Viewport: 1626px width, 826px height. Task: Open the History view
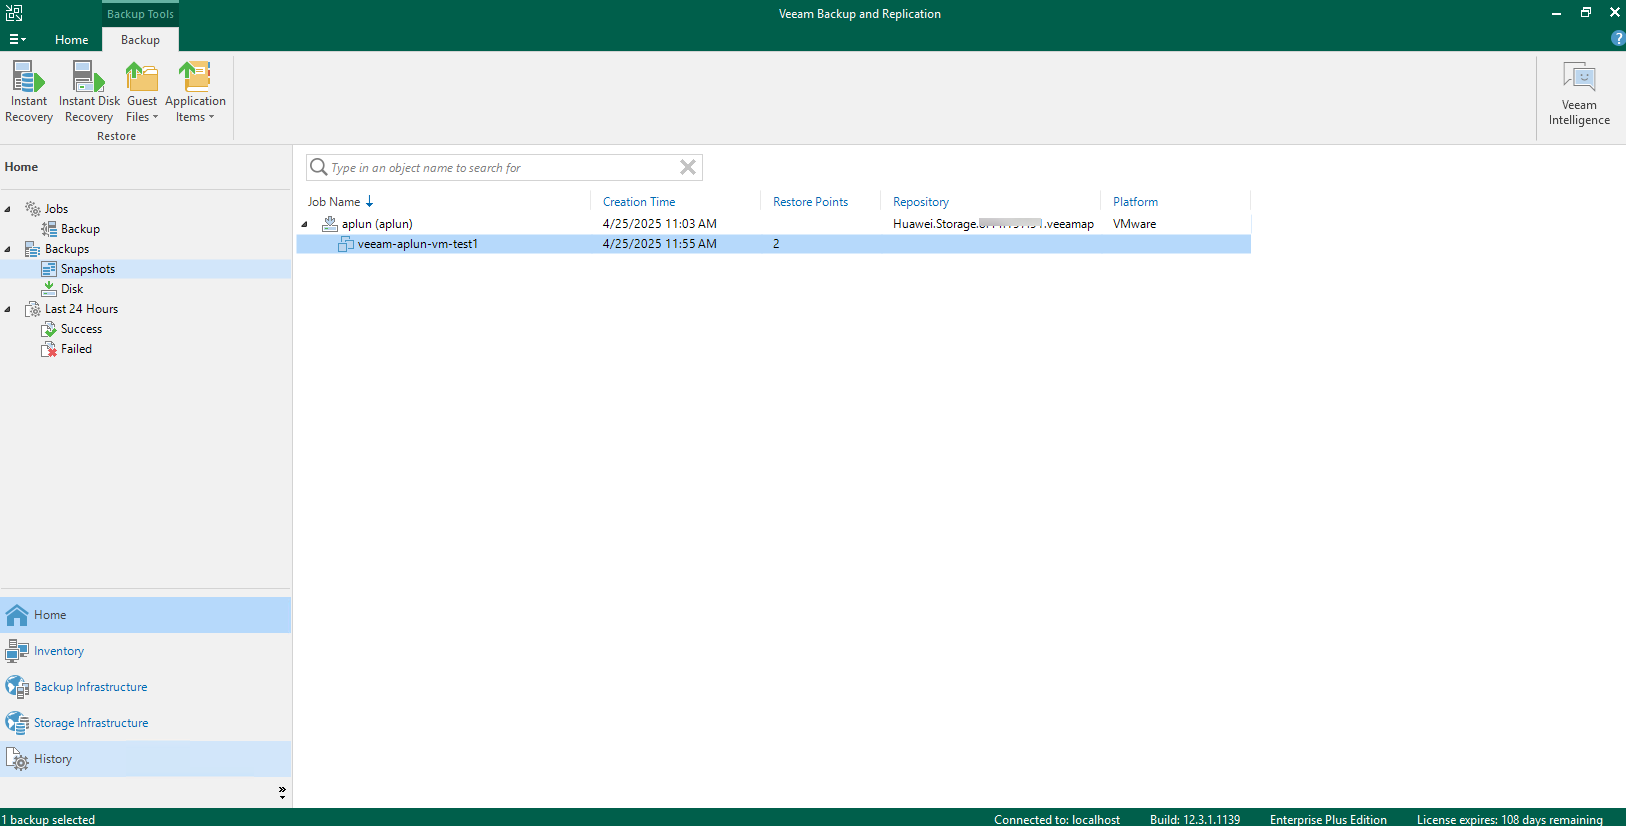coord(146,759)
